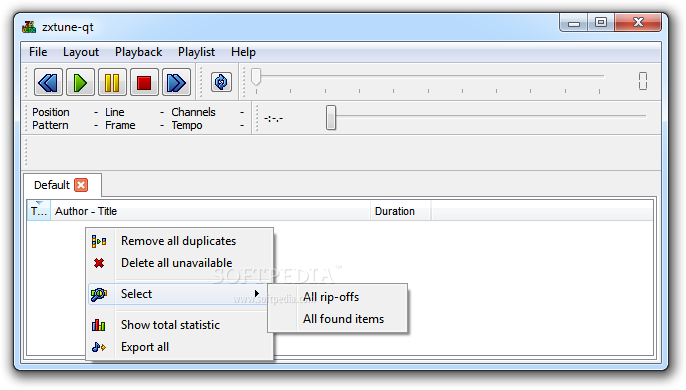Open the File menu
The image size is (686, 390).
click(38, 52)
